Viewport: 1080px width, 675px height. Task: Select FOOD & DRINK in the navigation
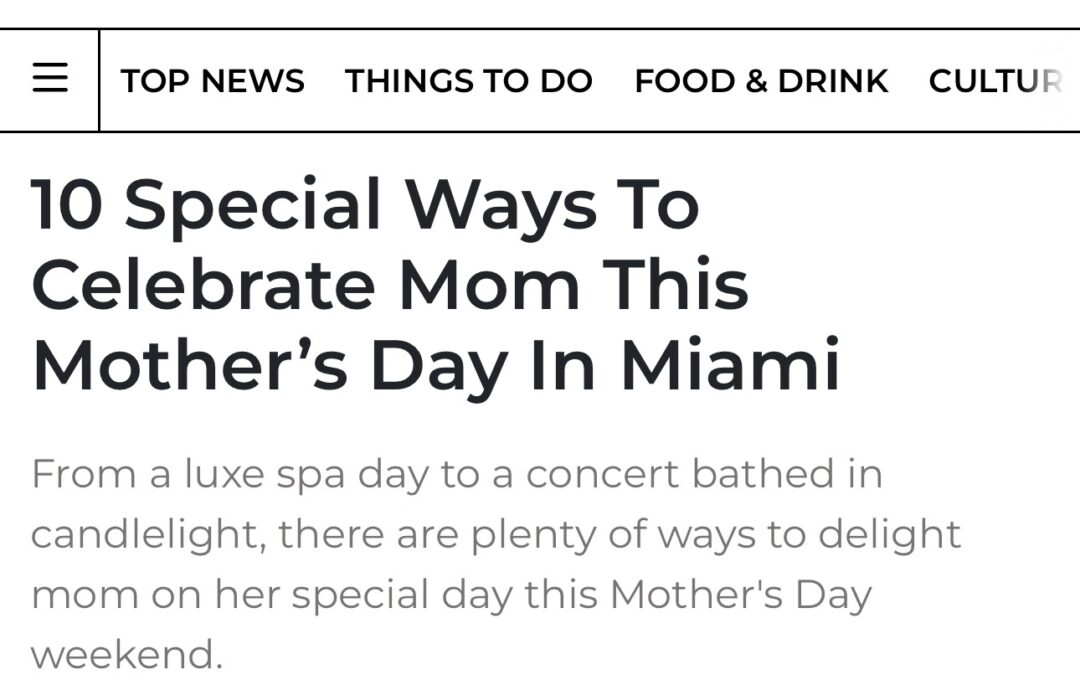(761, 81)
